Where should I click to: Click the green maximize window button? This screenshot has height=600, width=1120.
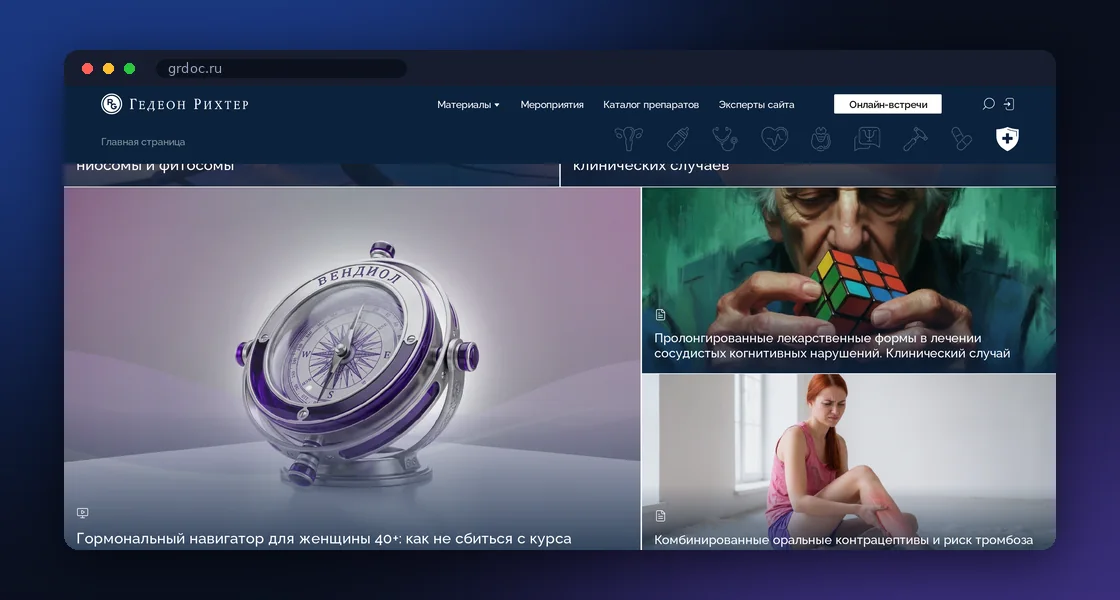coord(129,69)
